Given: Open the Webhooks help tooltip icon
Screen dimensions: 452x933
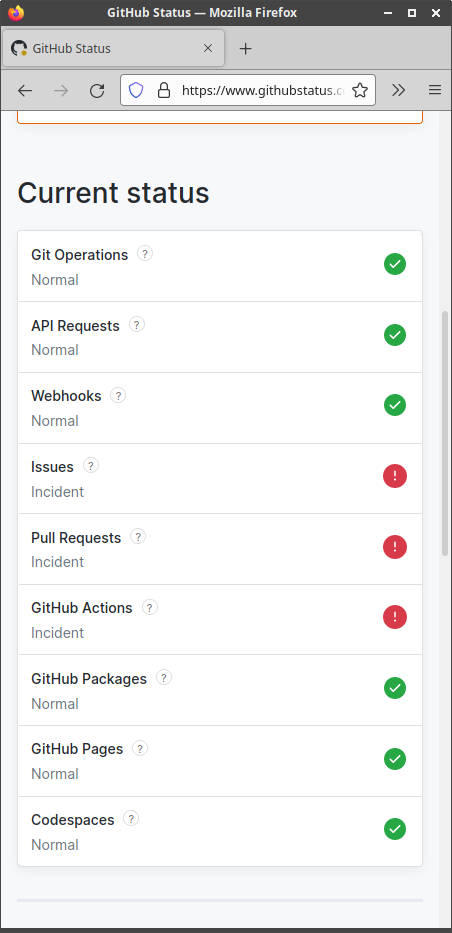Looking at the screenshot, I should (x=118, y=395).
